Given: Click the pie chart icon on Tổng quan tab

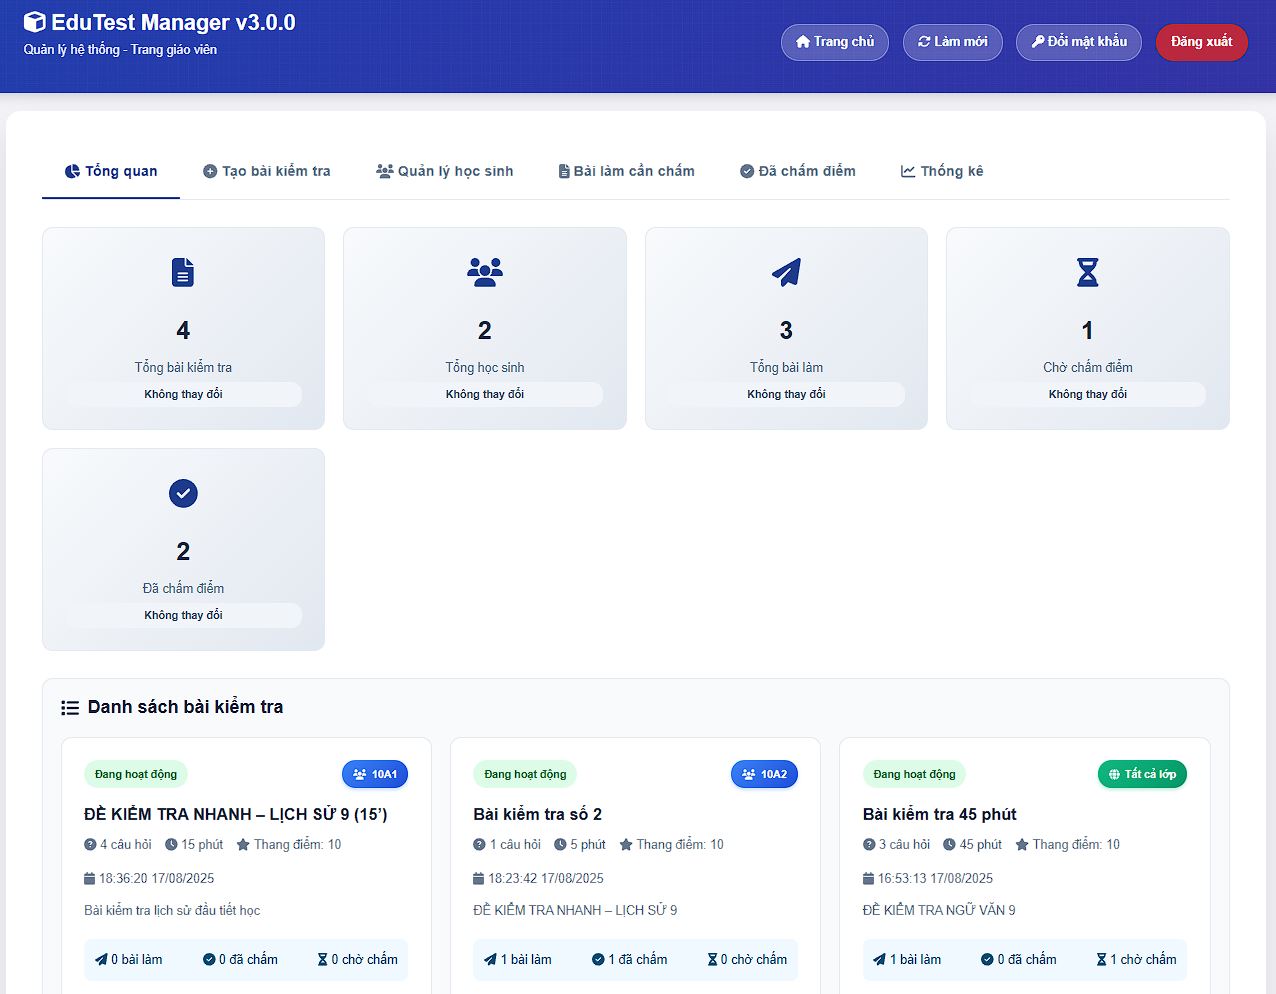Looking at the screenshot, I should pyautogui.click(x=72, y=171).
